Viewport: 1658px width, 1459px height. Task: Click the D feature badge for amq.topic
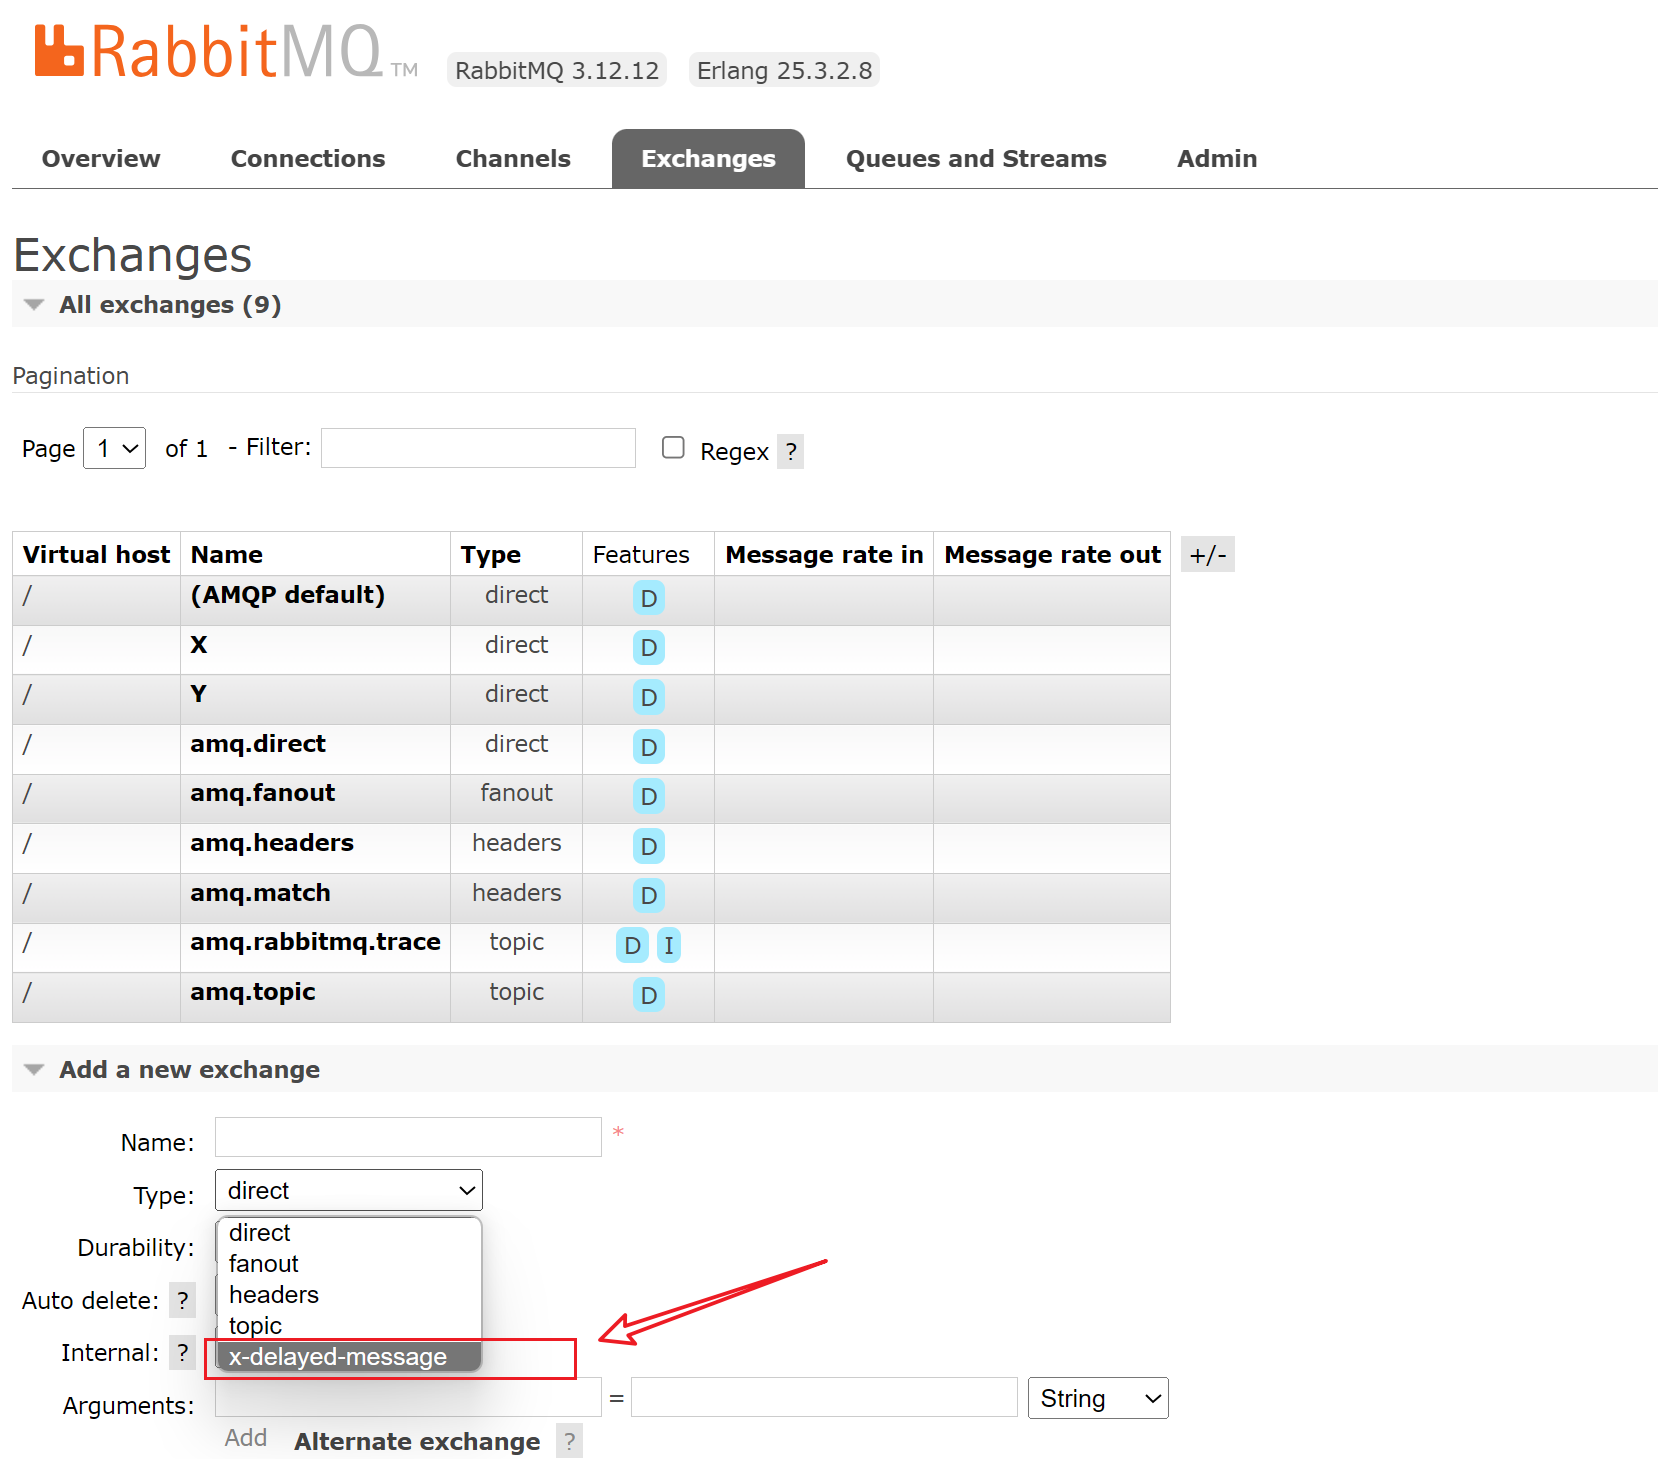pos(649,995)
